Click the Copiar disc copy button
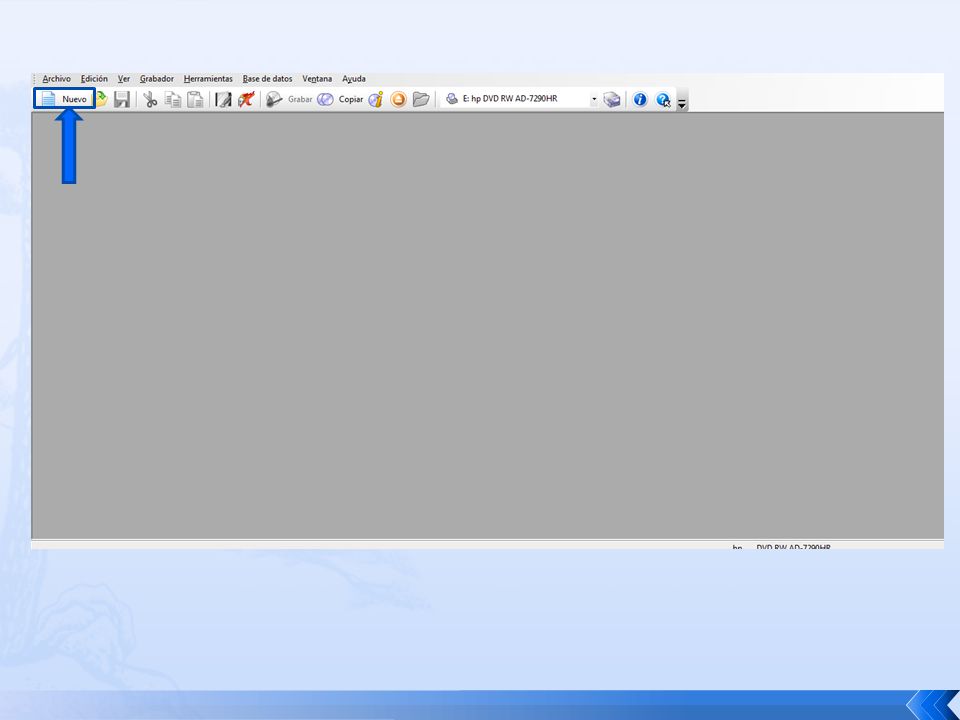The width and height of the screenshot is (960, 720). pyautogui.click(x=340, y=99)
